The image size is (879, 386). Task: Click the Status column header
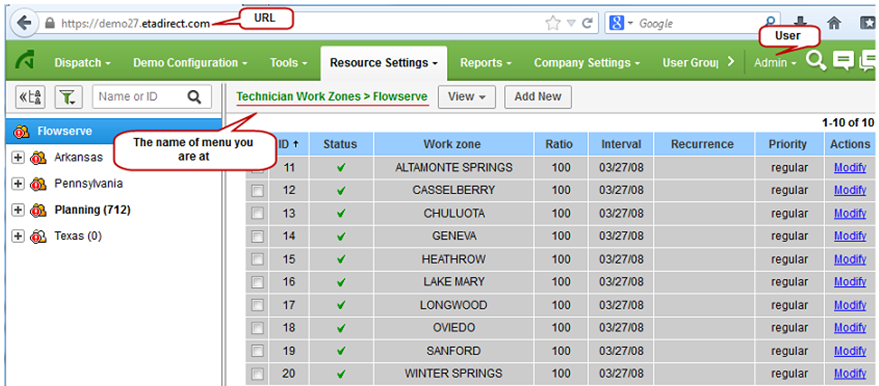pyautogui.click(x=340, y=144)
